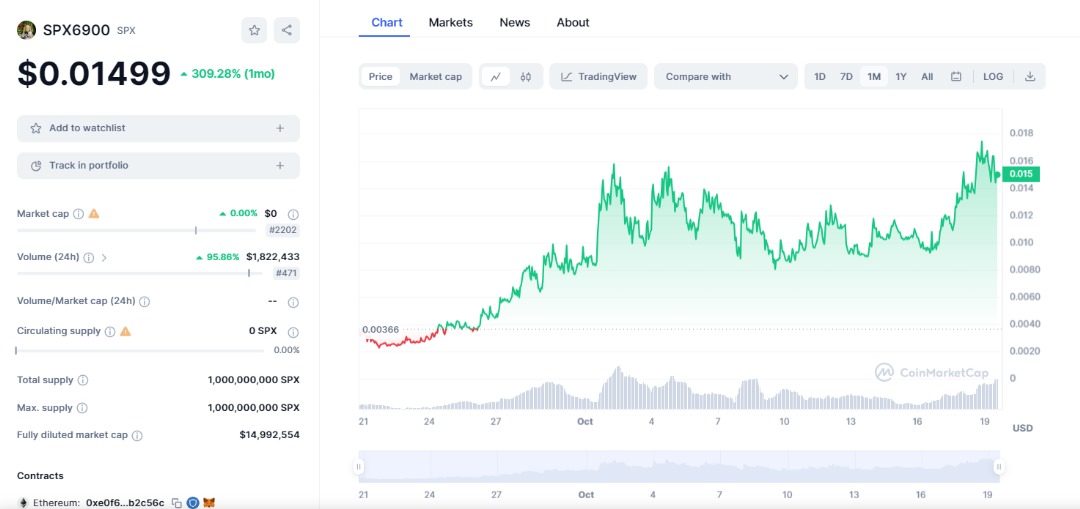Open the Markets tab
The image size is (1080, 509).
[x=450, y=22]
